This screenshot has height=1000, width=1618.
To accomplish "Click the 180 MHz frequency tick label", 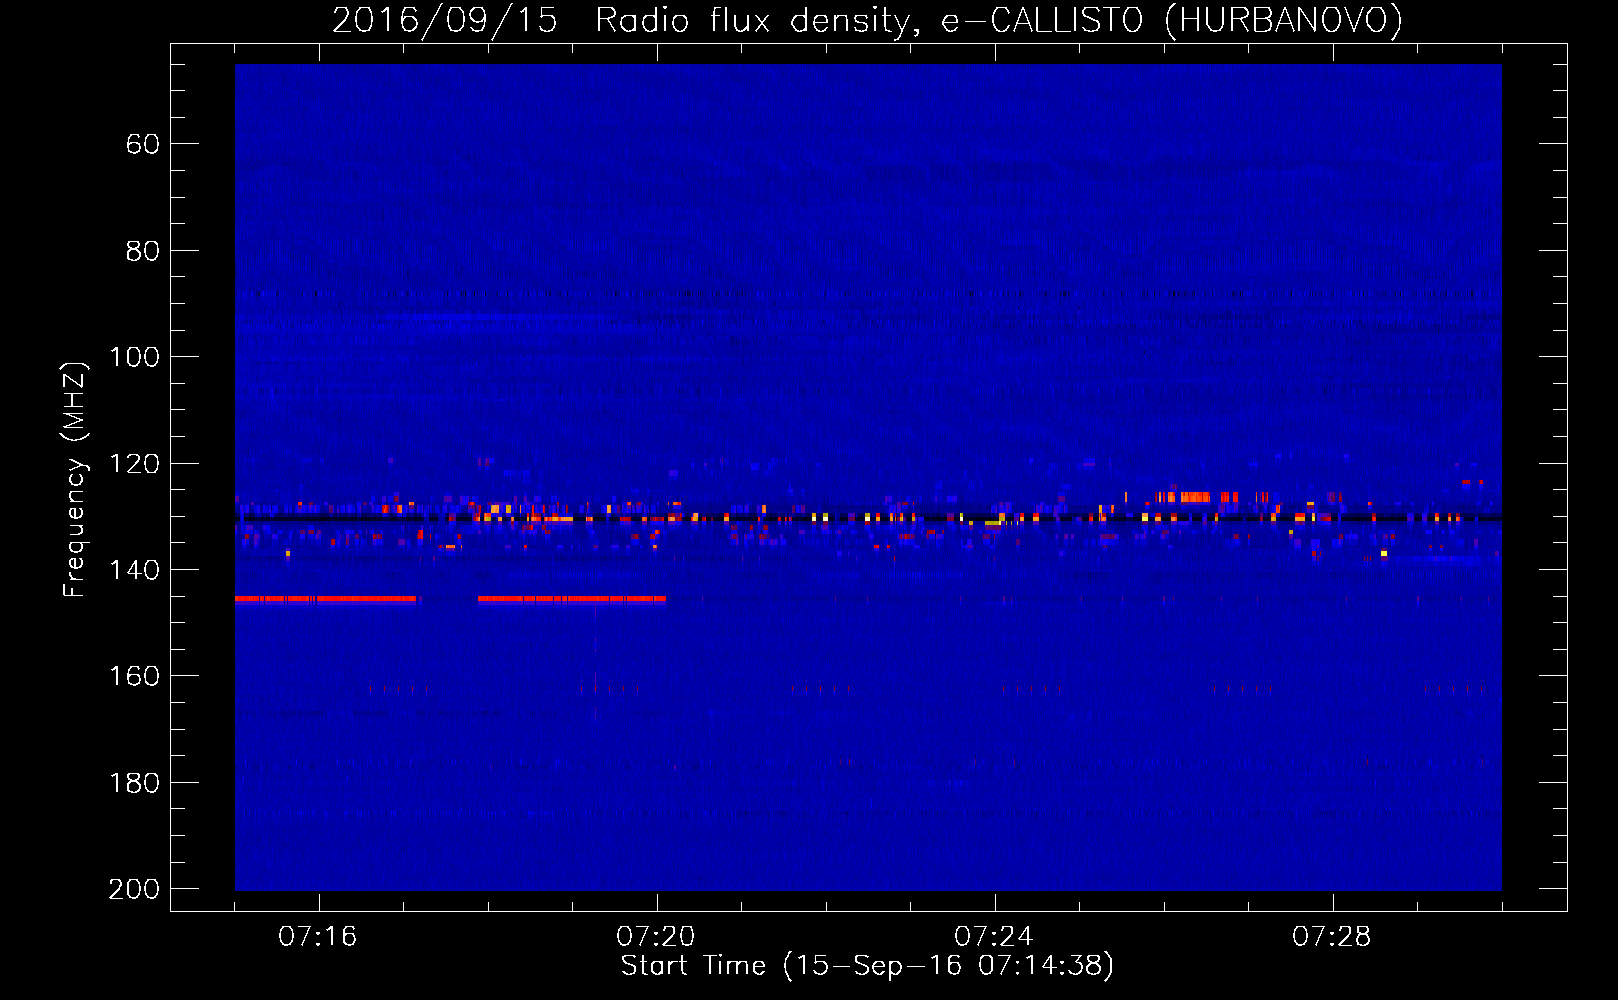I will tap(134, 783).
